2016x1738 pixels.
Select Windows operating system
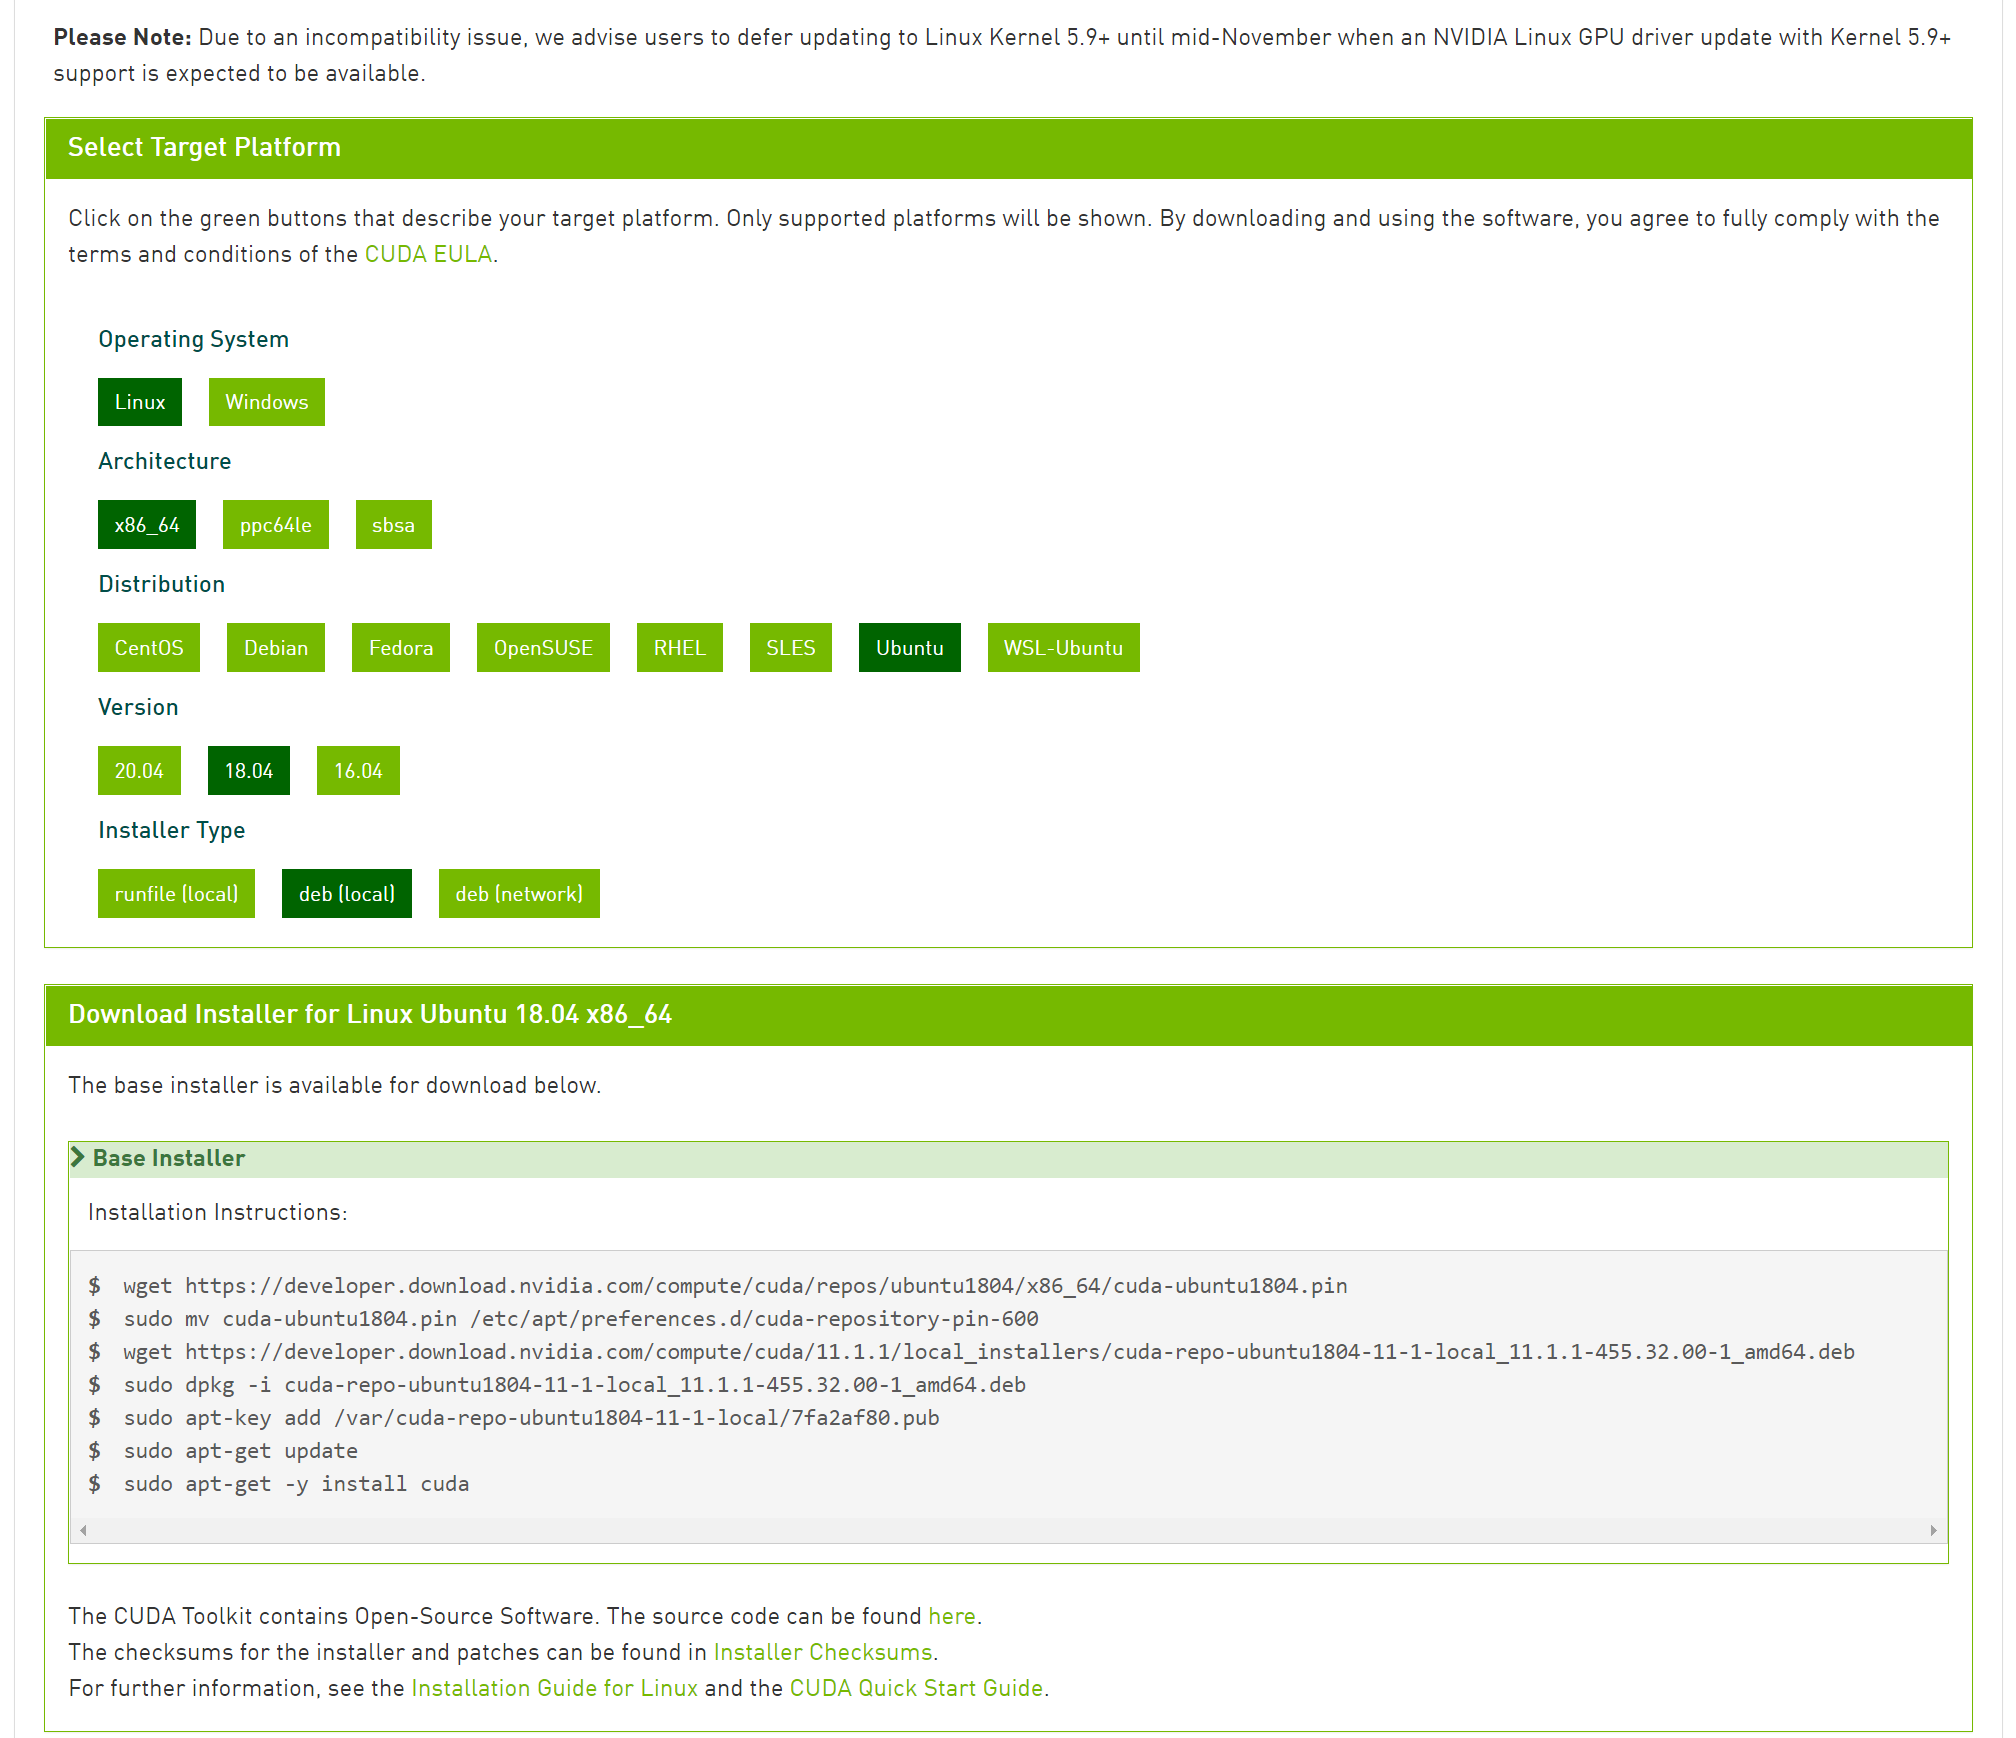(266, 402)
